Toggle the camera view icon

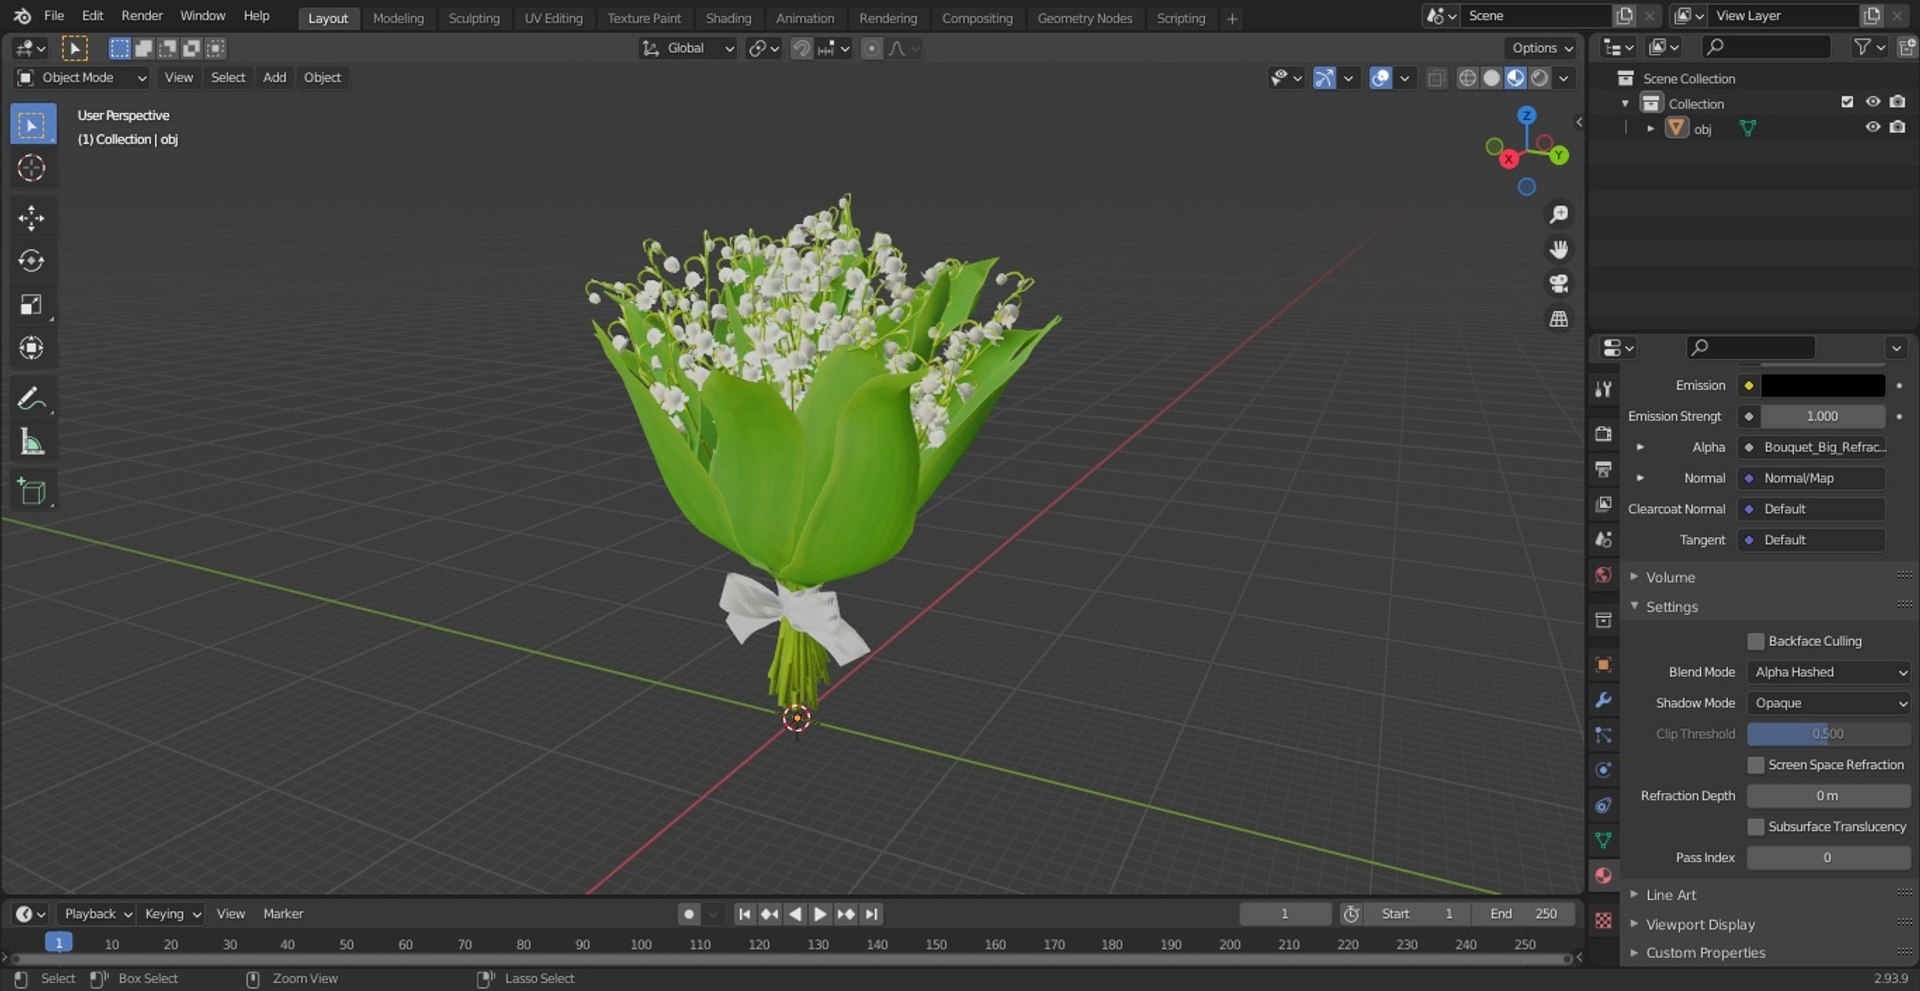point(1558,284)
